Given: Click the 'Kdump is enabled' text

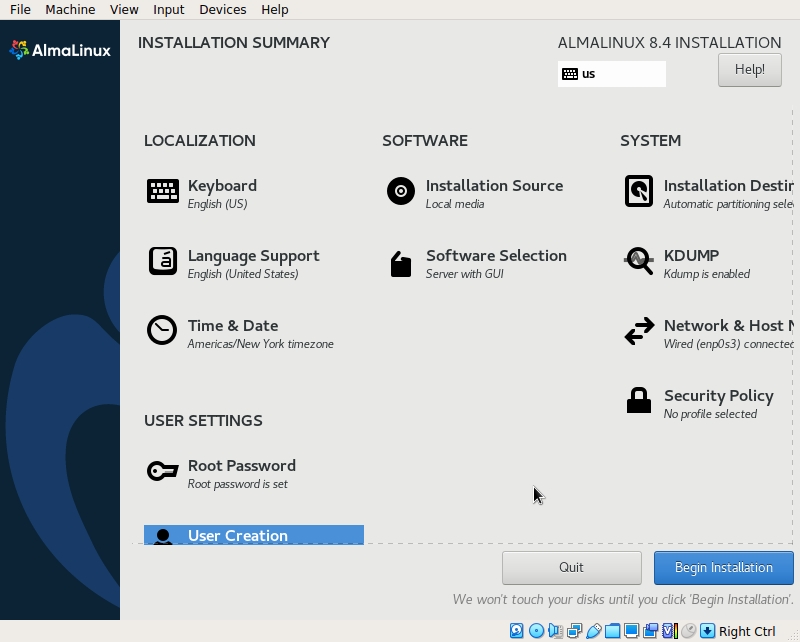Looking at the screenshot, I should (x=707, y=274).
